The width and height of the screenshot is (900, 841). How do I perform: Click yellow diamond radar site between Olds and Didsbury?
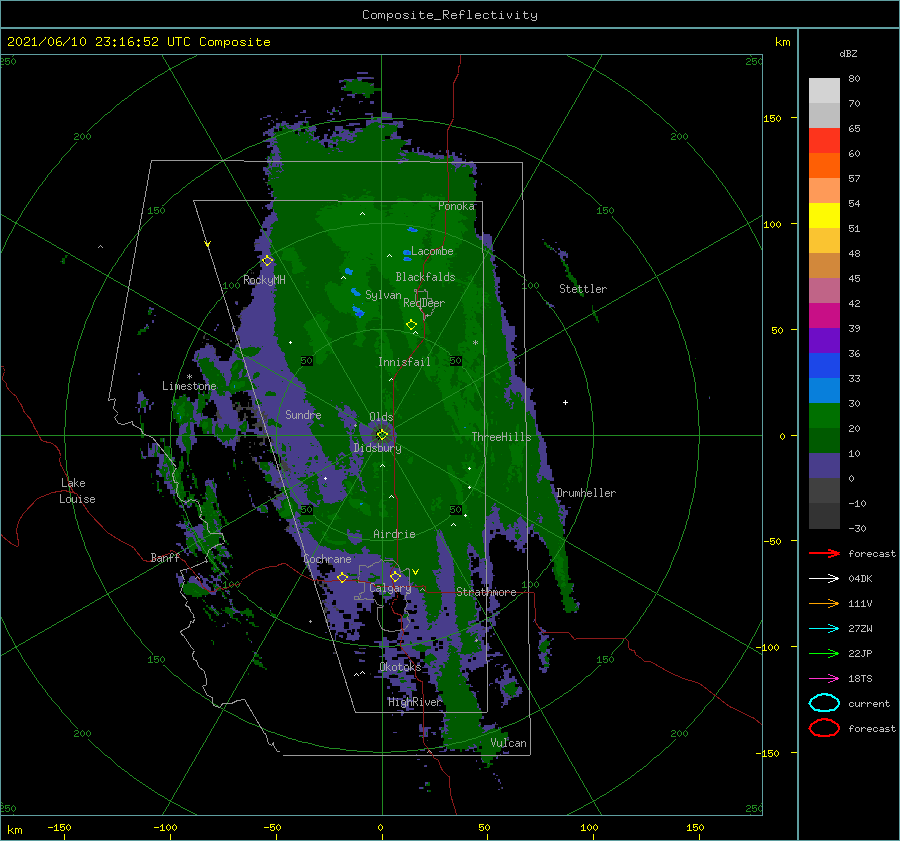382,435
